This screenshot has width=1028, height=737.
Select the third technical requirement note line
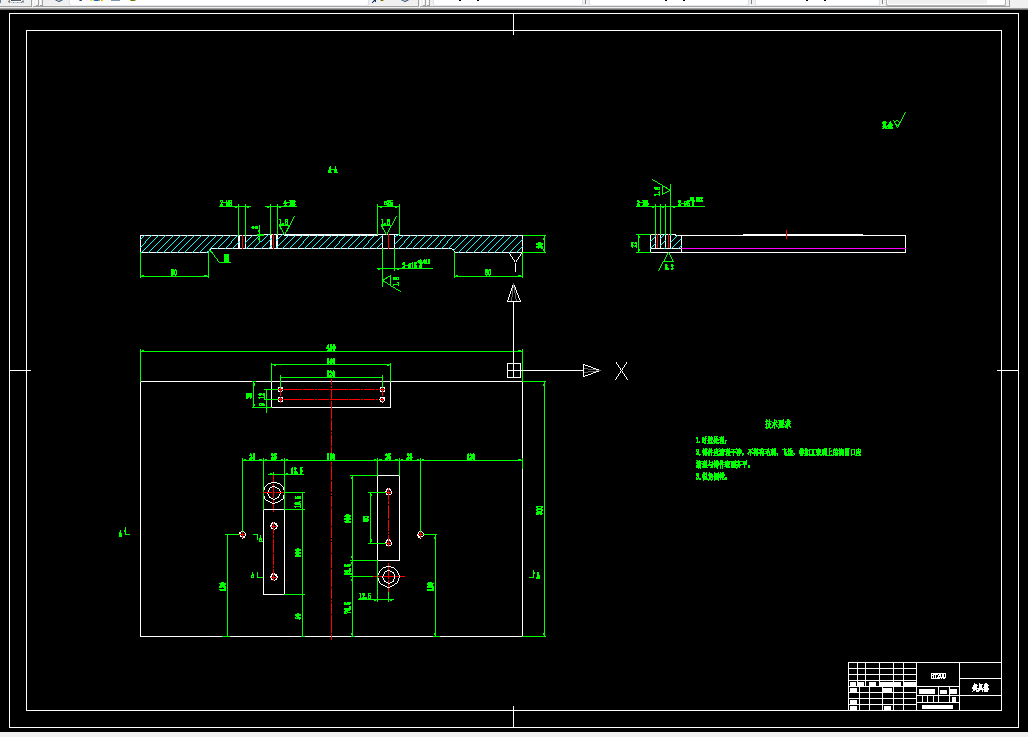click(x=711, y=477)
